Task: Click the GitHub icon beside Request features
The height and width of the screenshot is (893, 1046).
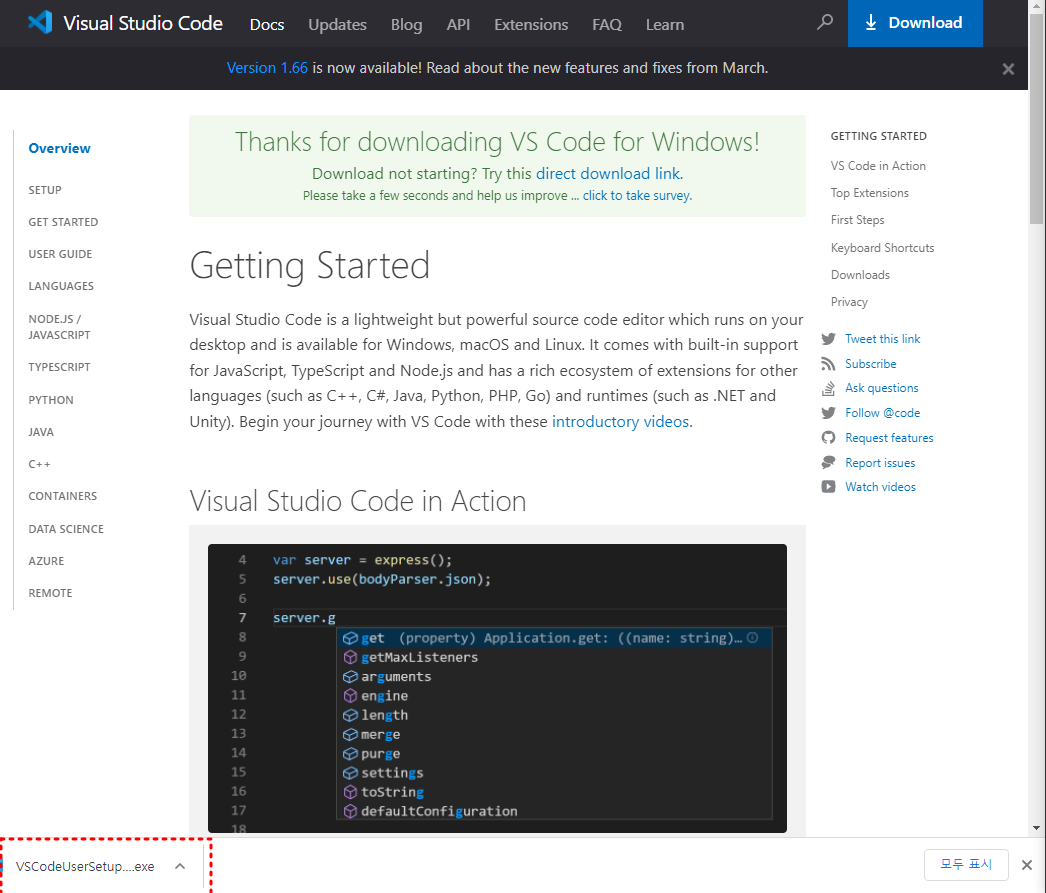Action: 829,437
